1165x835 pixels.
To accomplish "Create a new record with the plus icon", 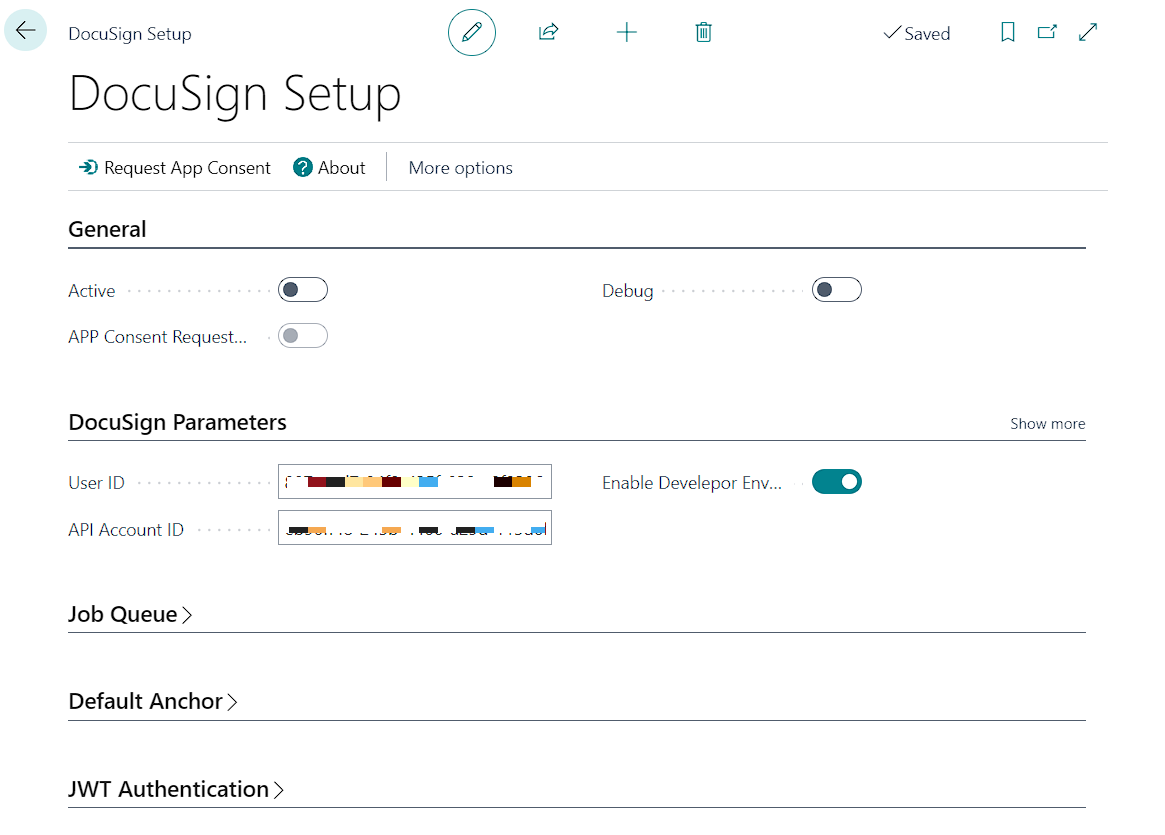I will tap(626, 32).
